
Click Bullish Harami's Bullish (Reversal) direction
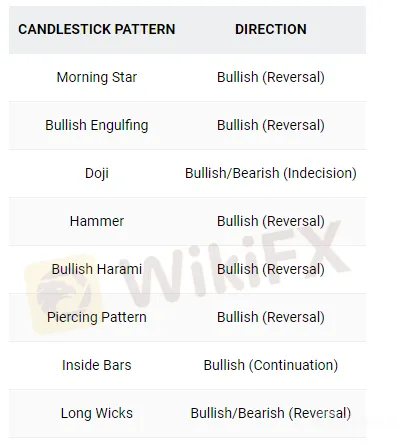pyautogui.click(x=271, y=269)
